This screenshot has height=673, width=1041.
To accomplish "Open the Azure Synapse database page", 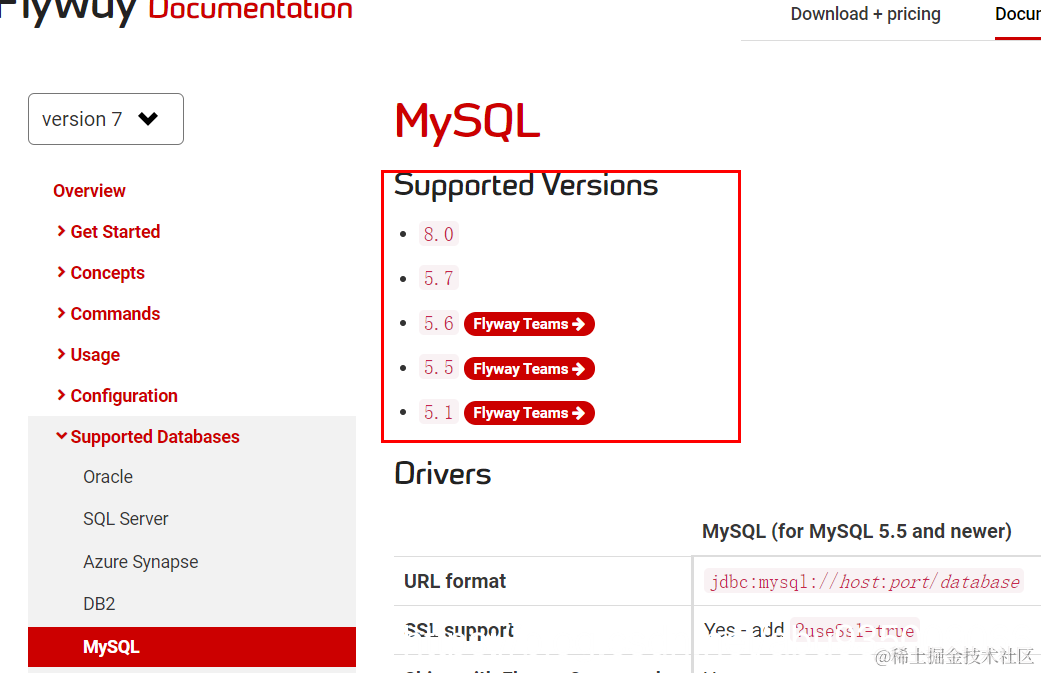I will pyautogui.click(x=141, y=562).
